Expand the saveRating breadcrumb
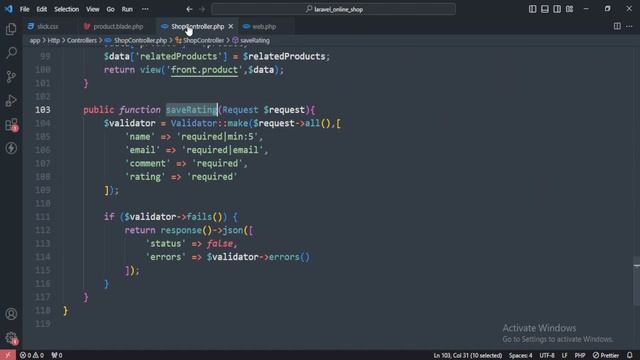The height and width of the screenshot is (360, 640). point(251,40)
